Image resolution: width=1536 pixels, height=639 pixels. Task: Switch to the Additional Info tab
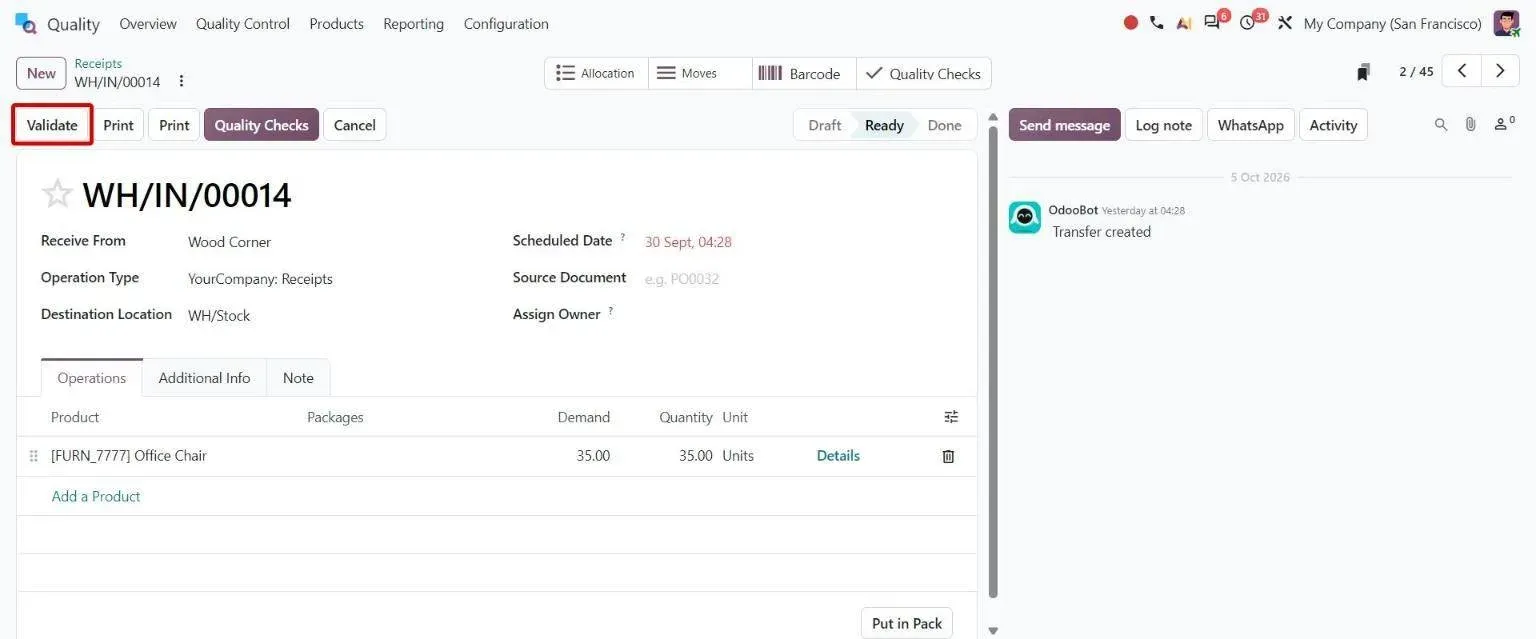point(204,378)
